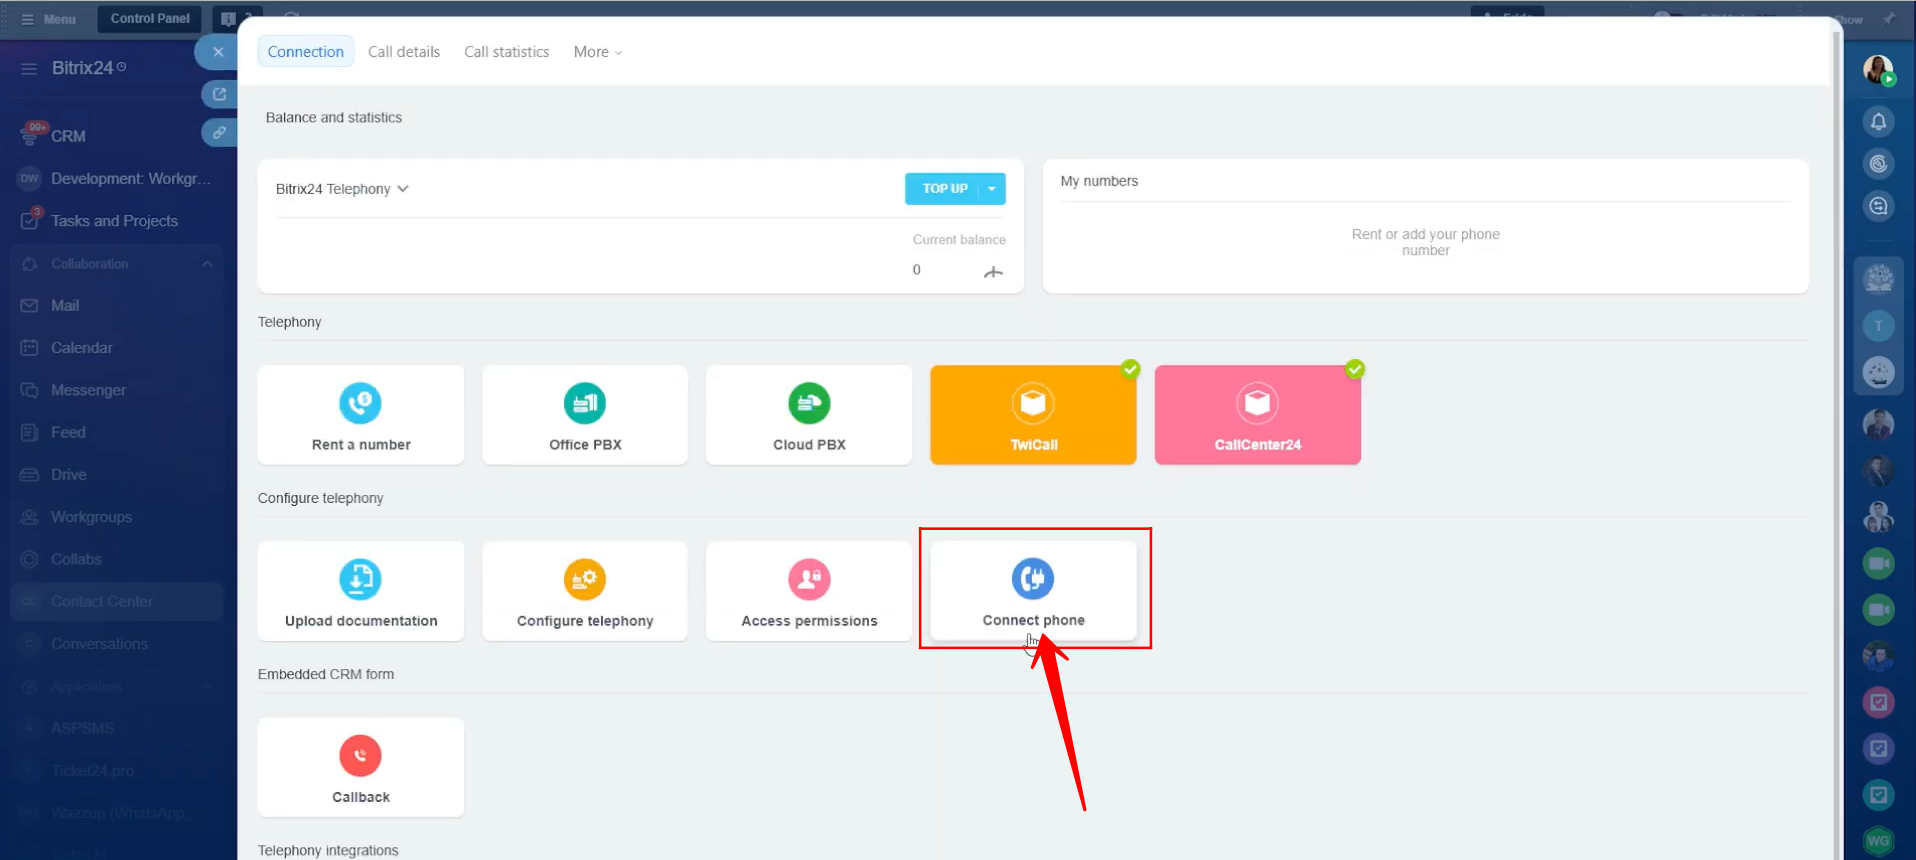Image resolution: width=1916 pixels, height=860 pixels.
Task: Click the TOP UP button
Action: tap(943, 189)
